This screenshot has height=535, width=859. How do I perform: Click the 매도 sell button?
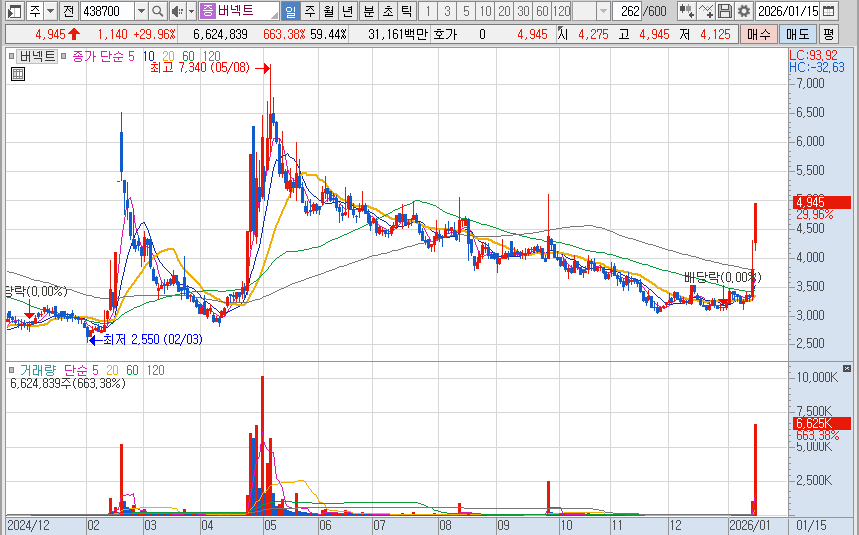(x=797, y=34)
